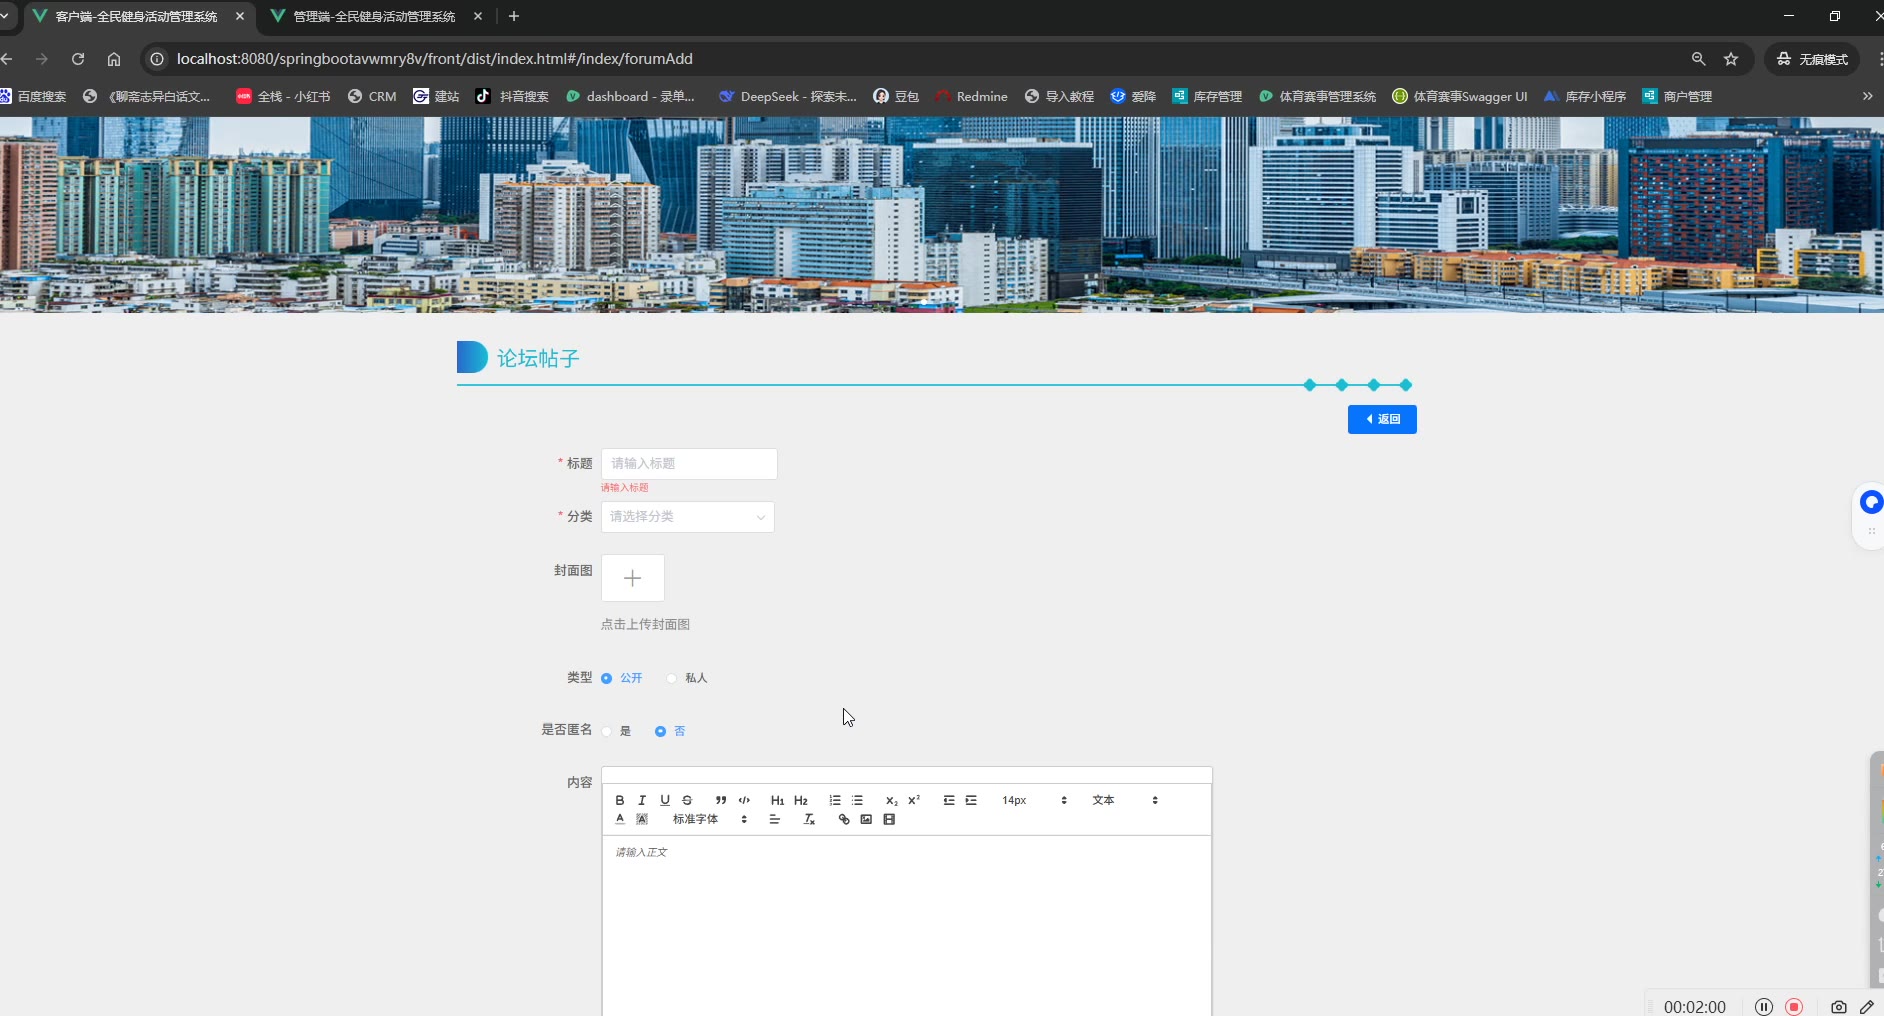Insert an image into the post content
The width and height of the screenshot is (1884, 1016).
tap(866, 819)
